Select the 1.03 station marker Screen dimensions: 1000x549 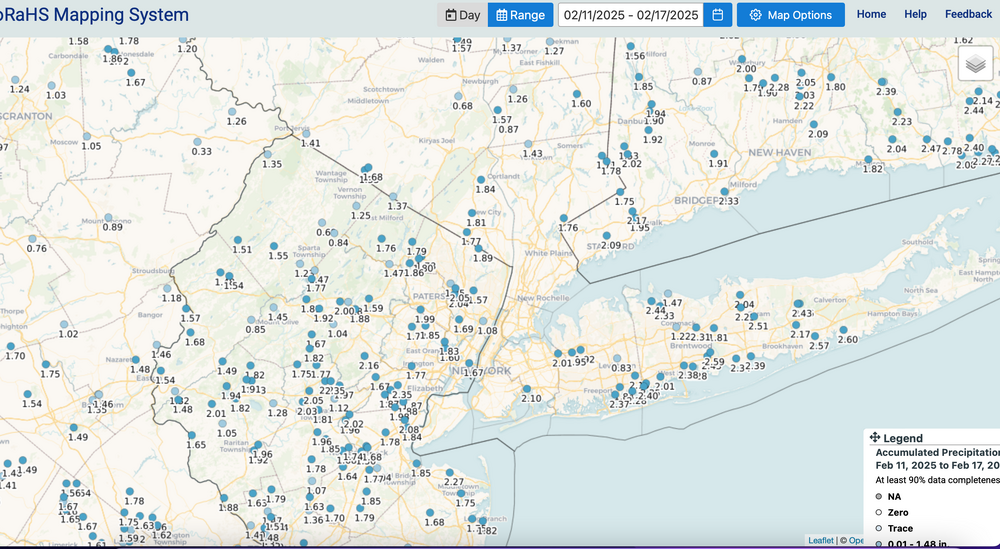tap(52, 85)
